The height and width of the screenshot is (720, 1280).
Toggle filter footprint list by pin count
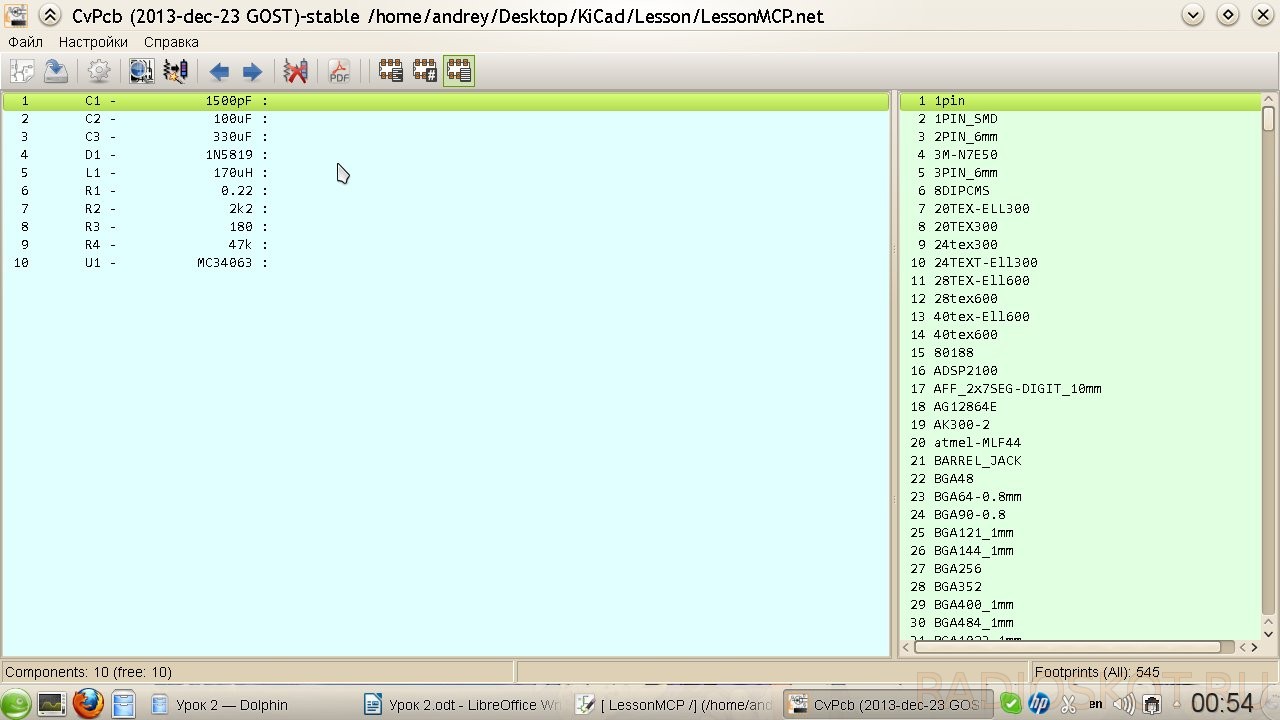pyautogui.click(x=424, y=71)
